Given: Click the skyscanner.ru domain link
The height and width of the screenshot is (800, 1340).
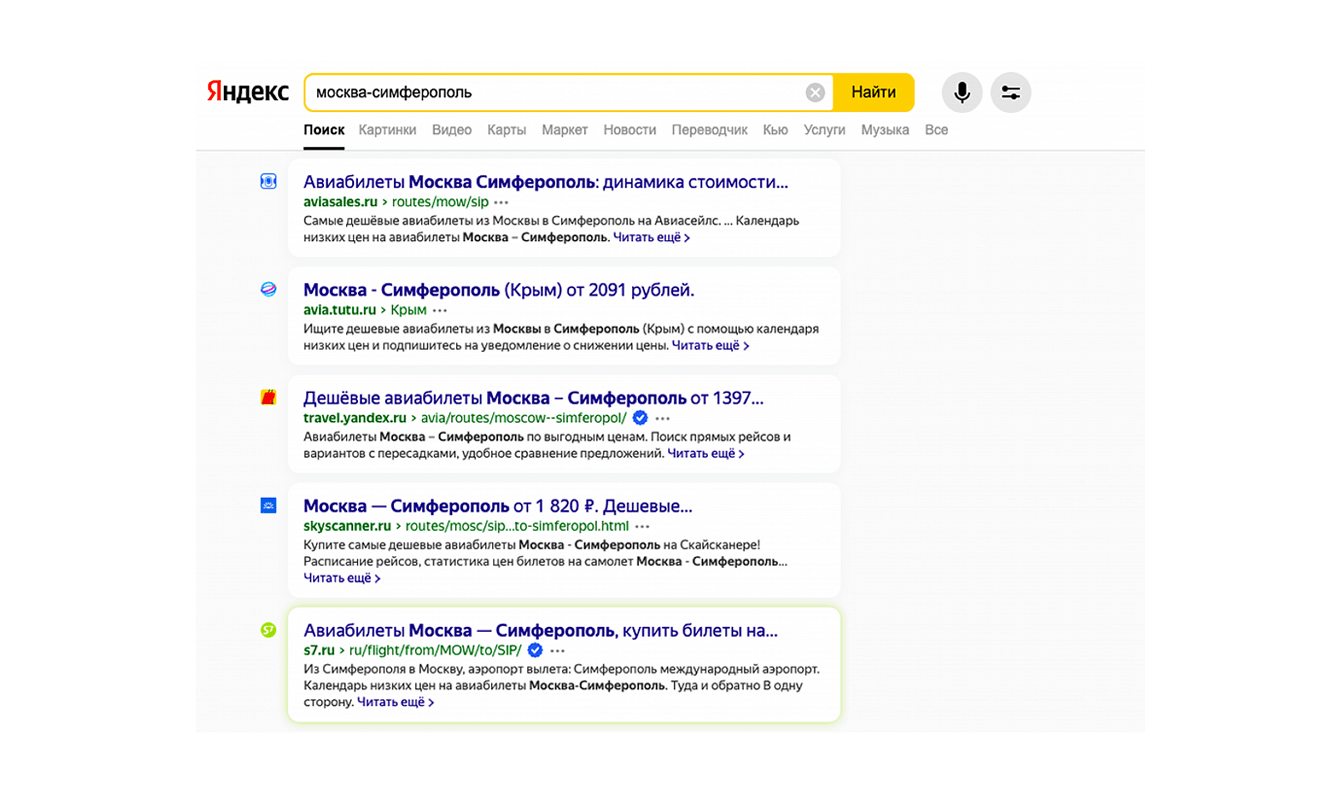Looking at the screenshot, I should [347, 526].
